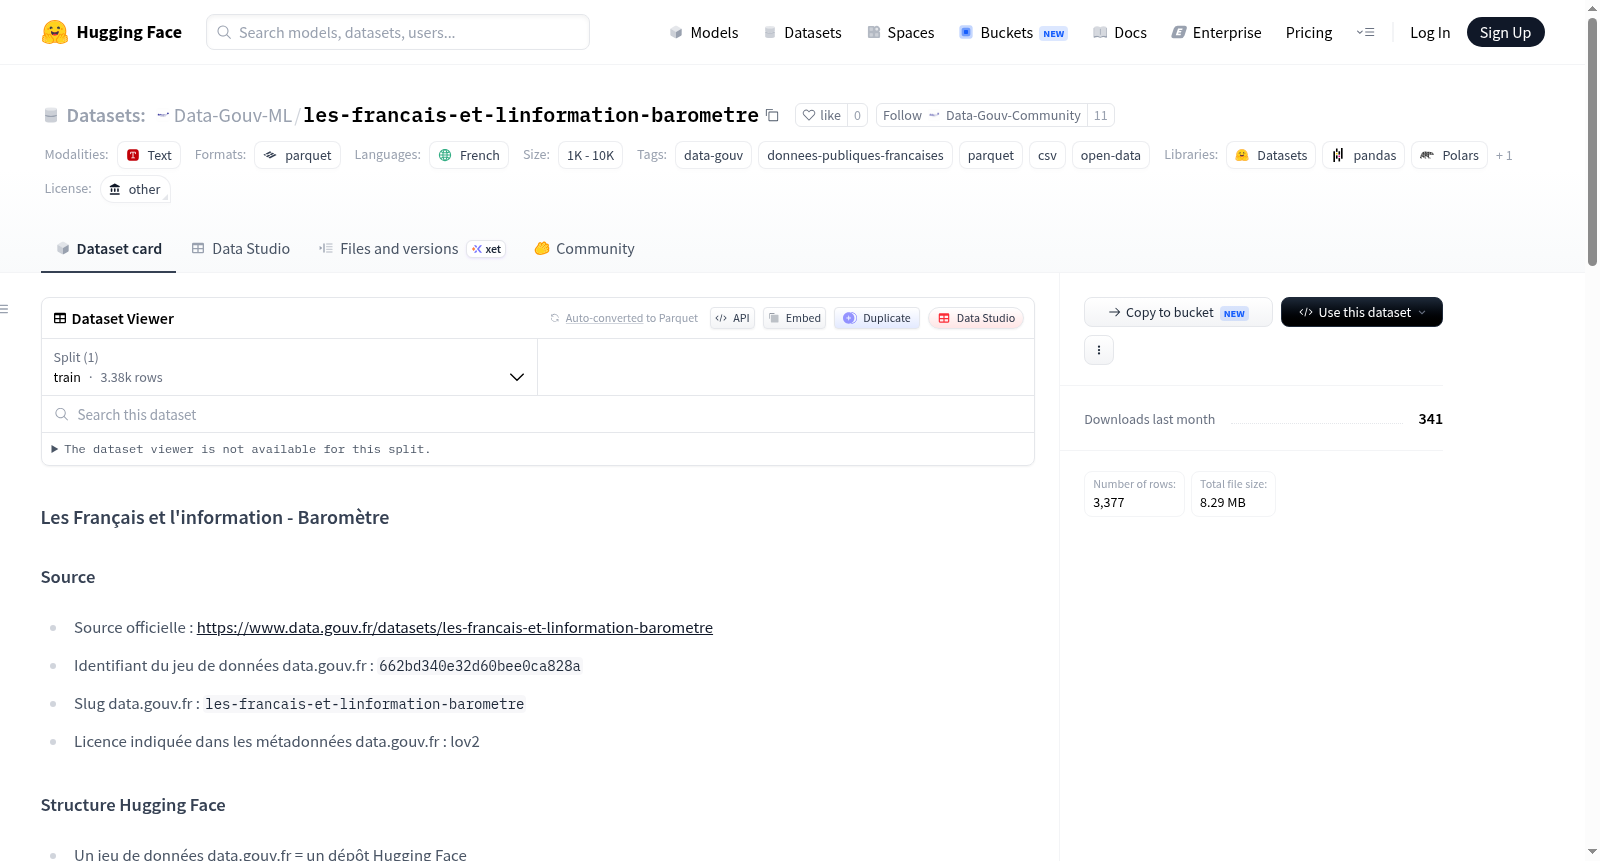
Task: Open the Community tab
Action: (x=584, y=249)
